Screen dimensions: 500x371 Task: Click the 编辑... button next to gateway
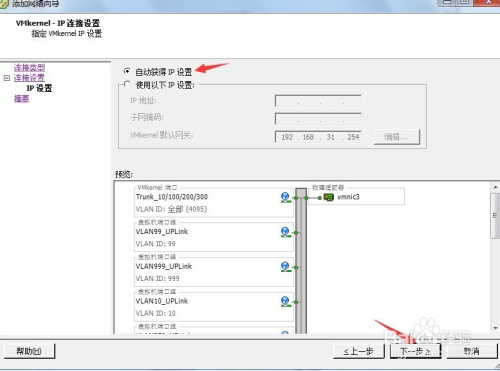(397, 137)
